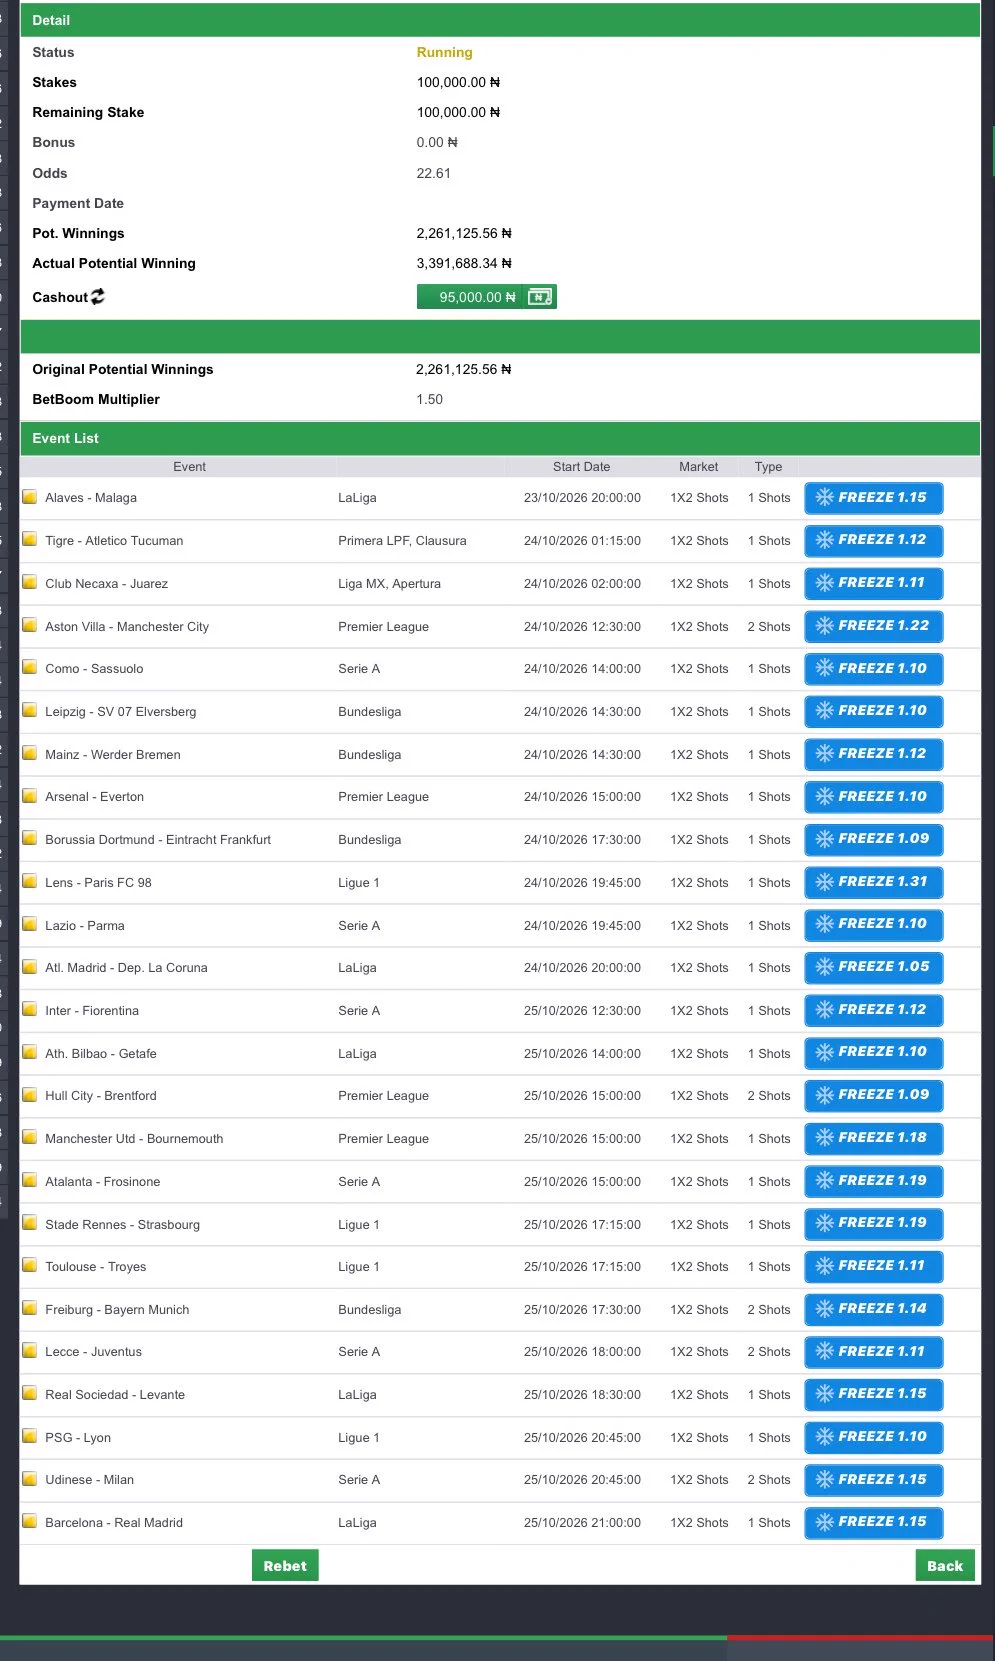Click the "Running" status value
The width and height of the screenshot is (995, 1661).
[445, 52]
